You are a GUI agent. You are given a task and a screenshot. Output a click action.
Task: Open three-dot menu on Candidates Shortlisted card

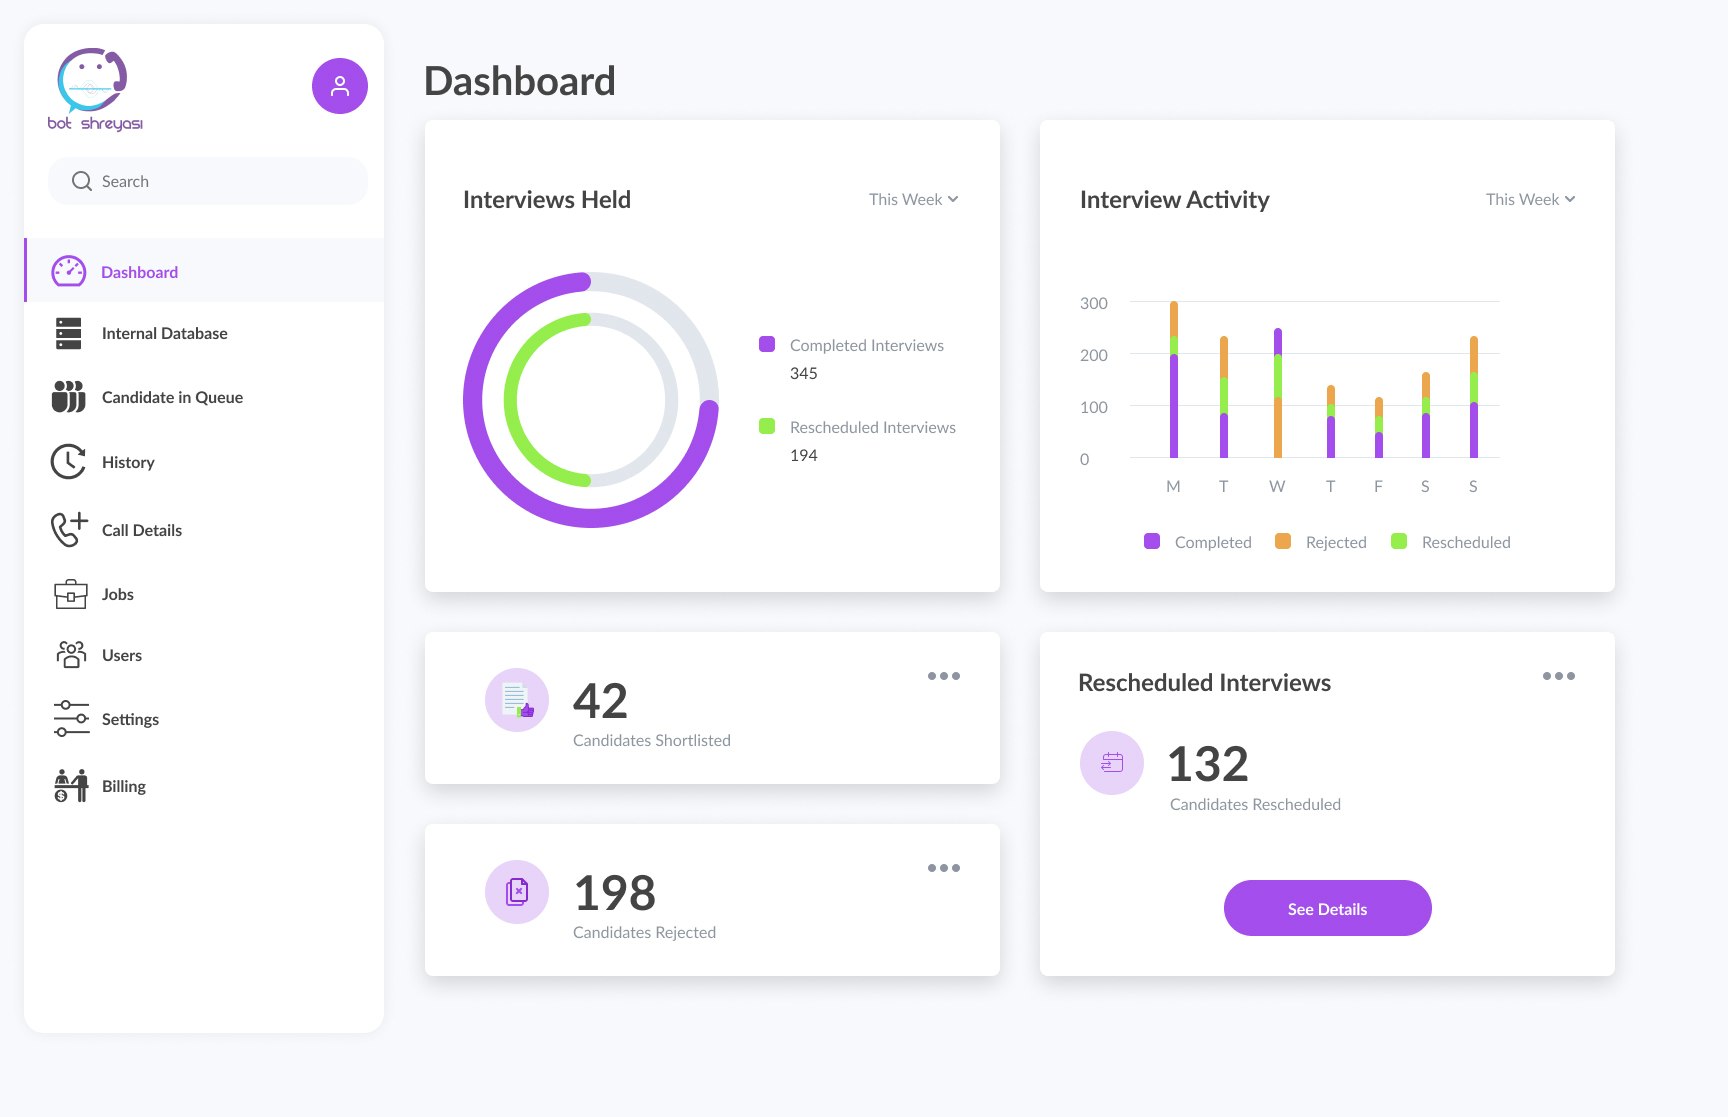(944, 676)
